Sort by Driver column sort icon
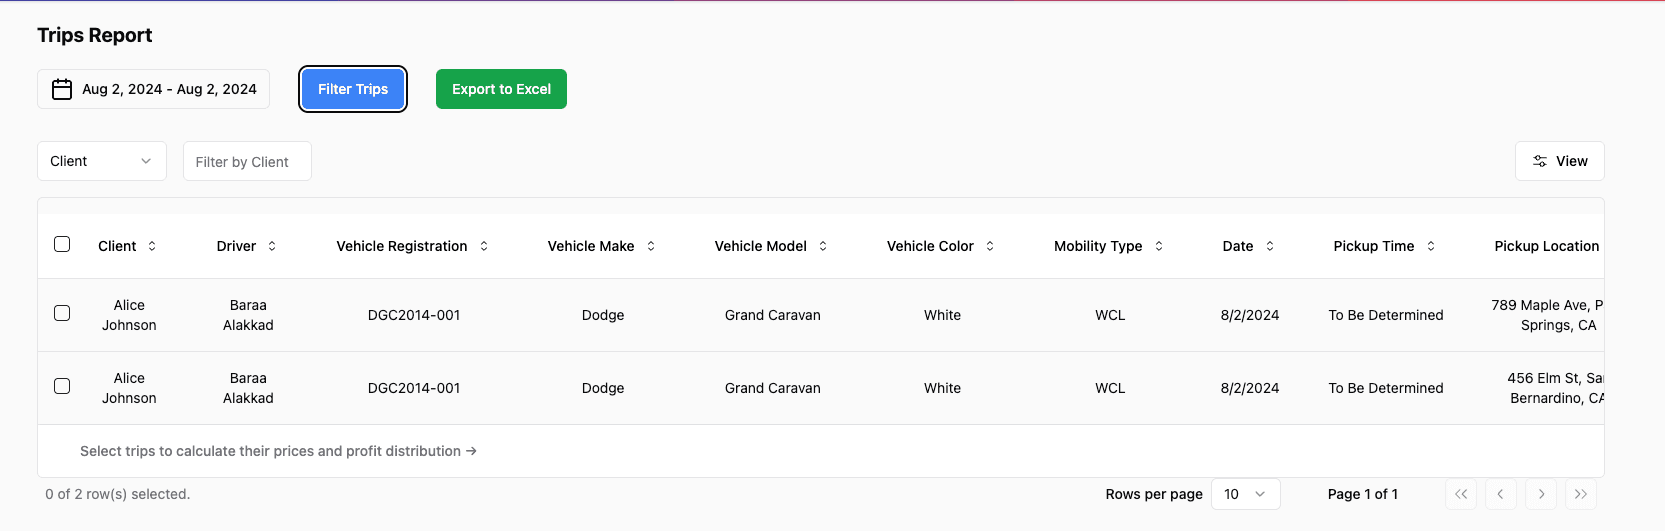The image size is (1665, 531). (x=272, y=246)
